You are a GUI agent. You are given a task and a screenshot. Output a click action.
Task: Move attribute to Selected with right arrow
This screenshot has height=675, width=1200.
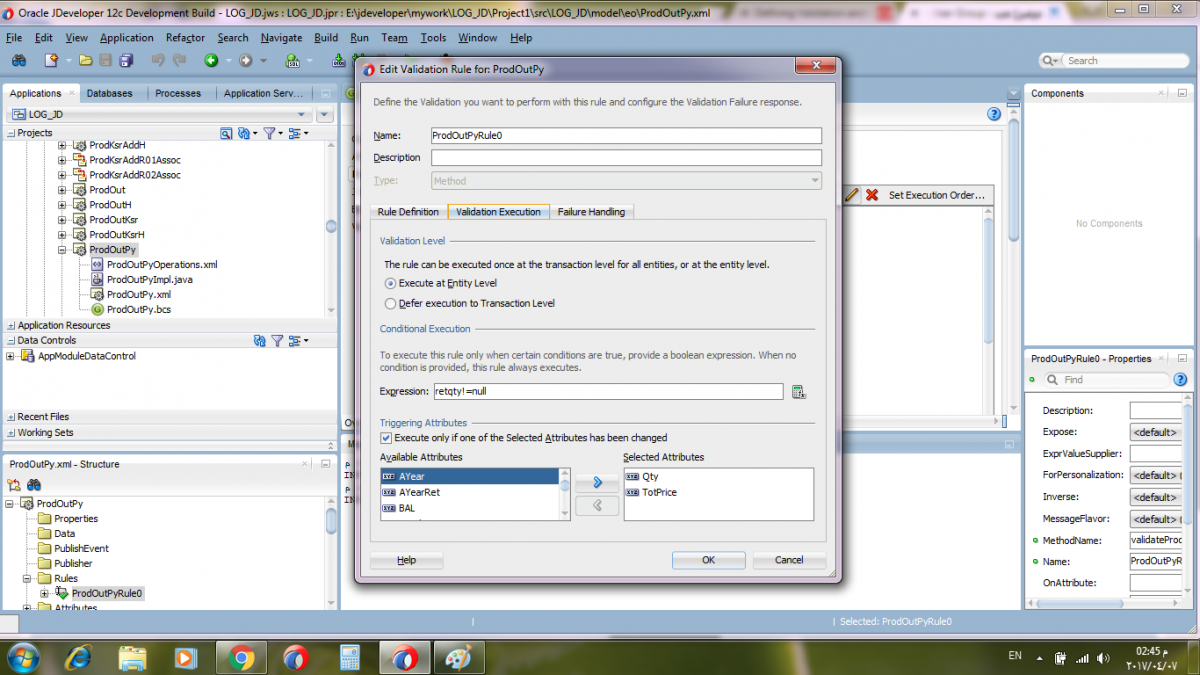[598, 482]
